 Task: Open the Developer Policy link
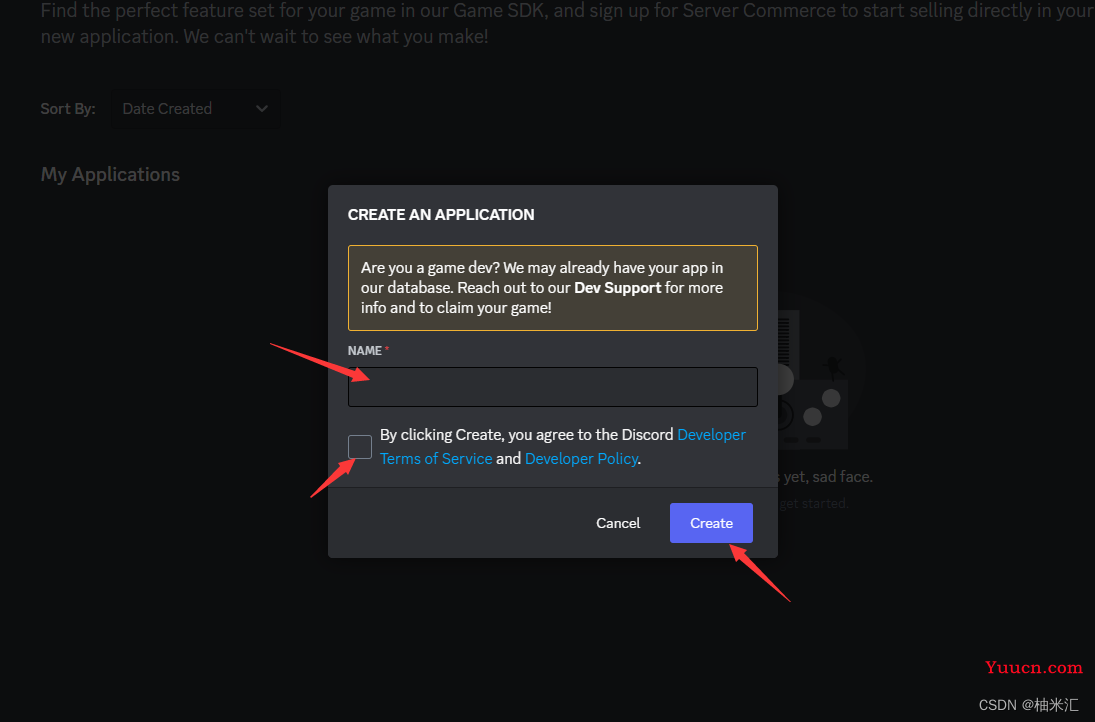pos(581,459)
